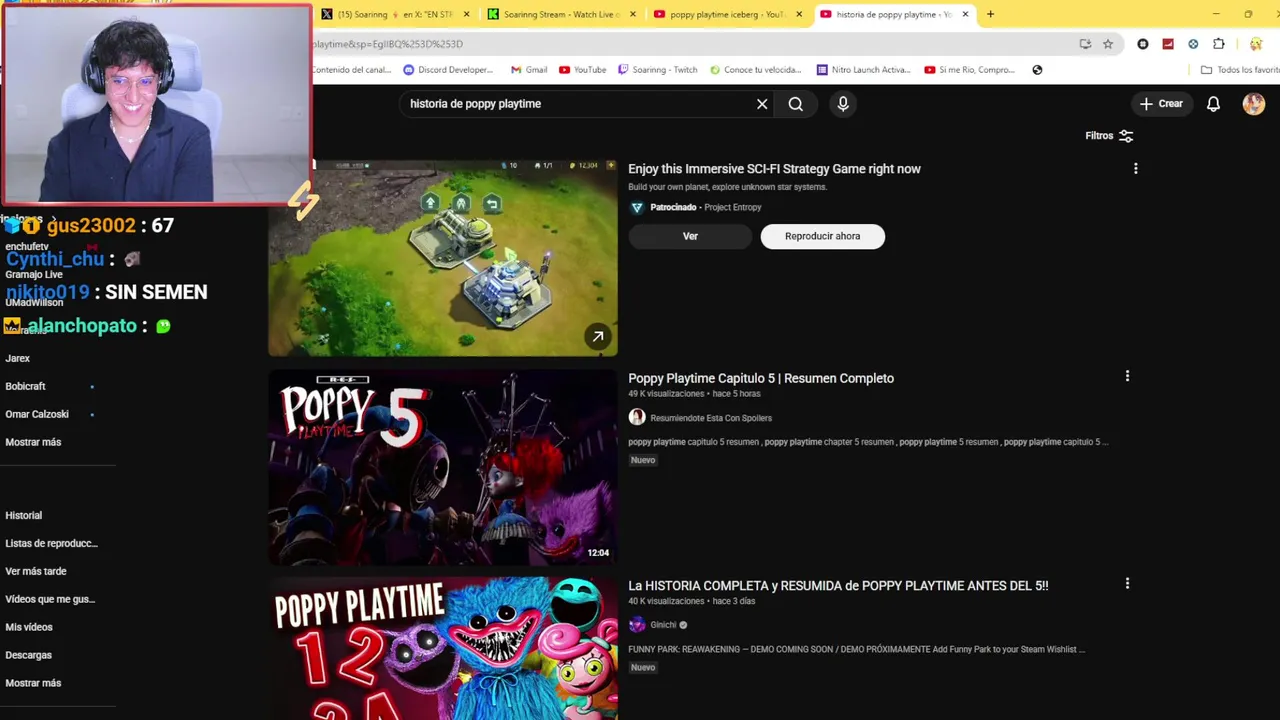The height and width of the screenshot is (720, 1280).
Task: Clear the search box with the X
Action: 762,104
